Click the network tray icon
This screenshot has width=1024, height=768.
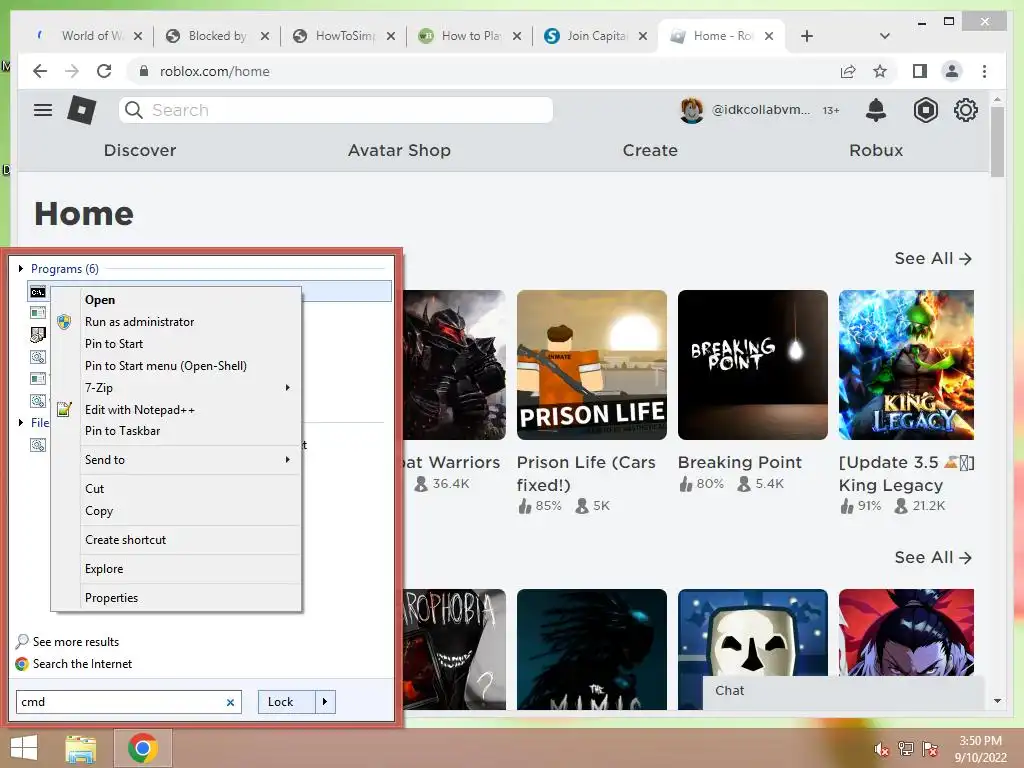(906, 749)
